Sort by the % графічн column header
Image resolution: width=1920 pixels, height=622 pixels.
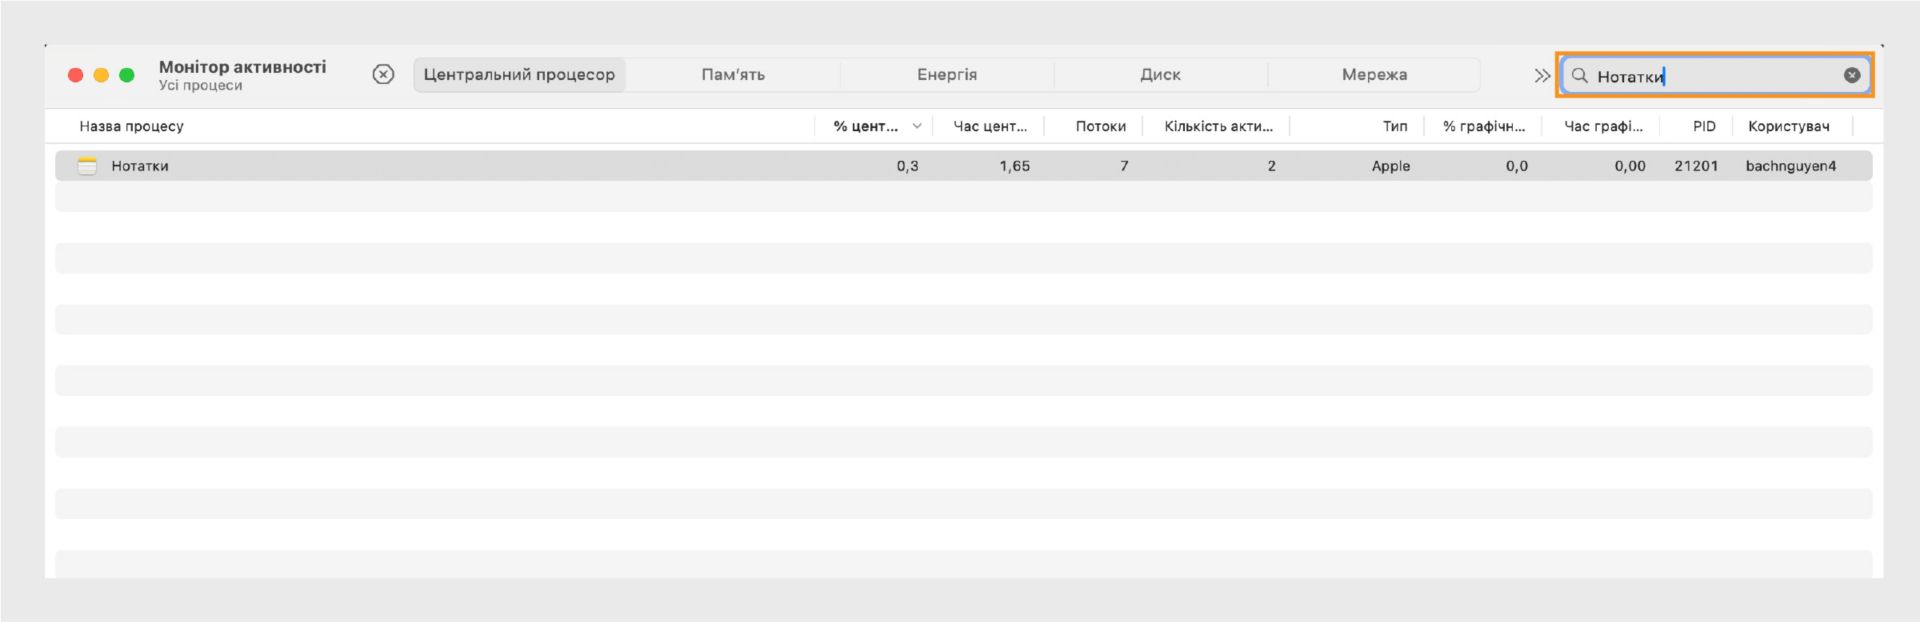pyautogui.click(x=1484, y=126)
